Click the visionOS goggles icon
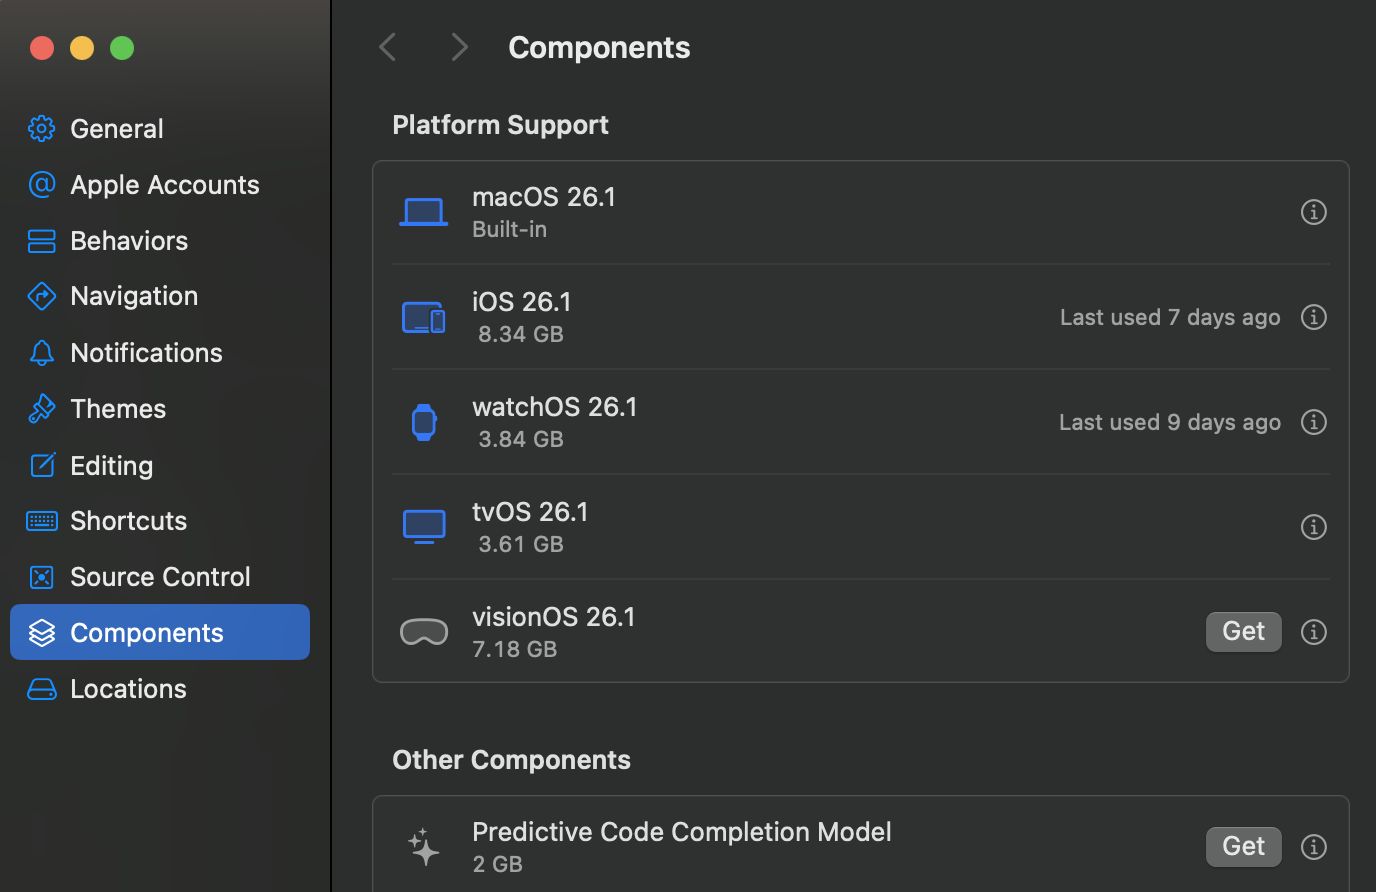 tap(424, 631)
